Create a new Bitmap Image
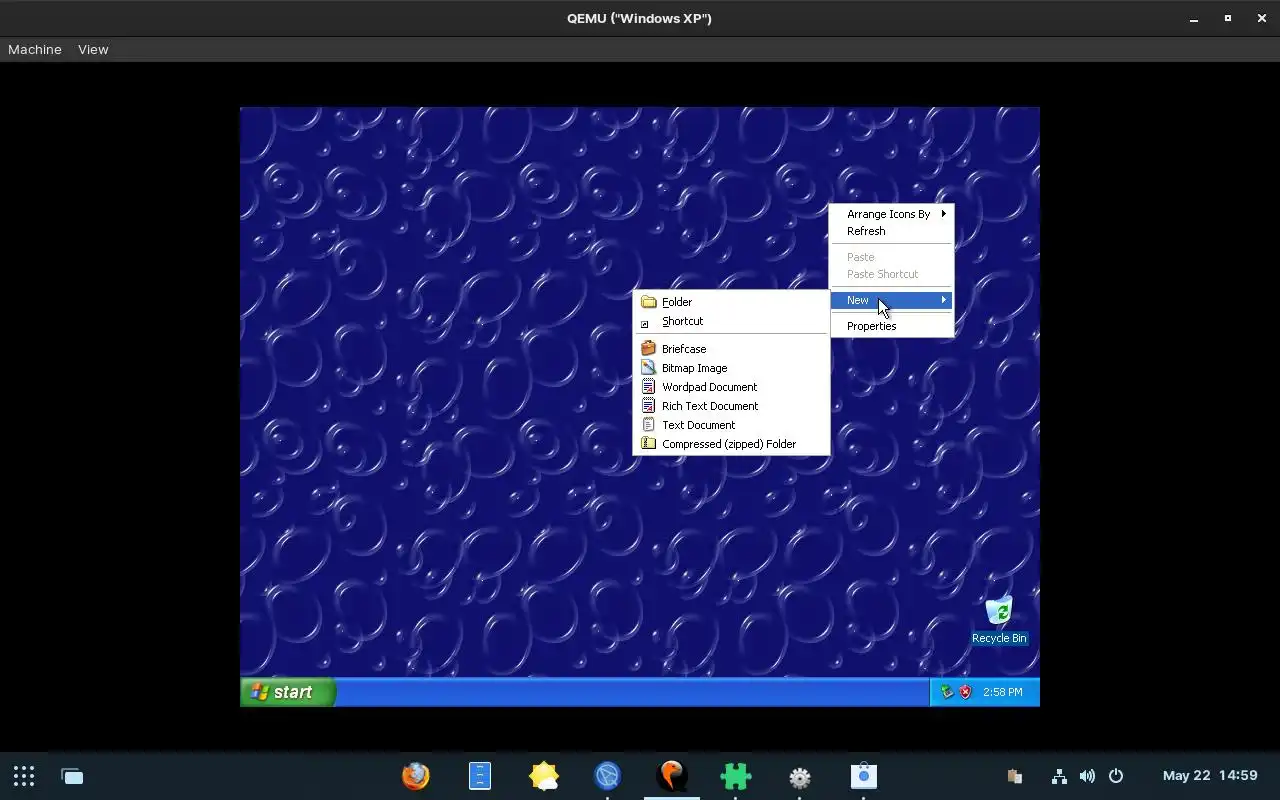The width and height of the screenshot is (1280, 800). [731, 368]
